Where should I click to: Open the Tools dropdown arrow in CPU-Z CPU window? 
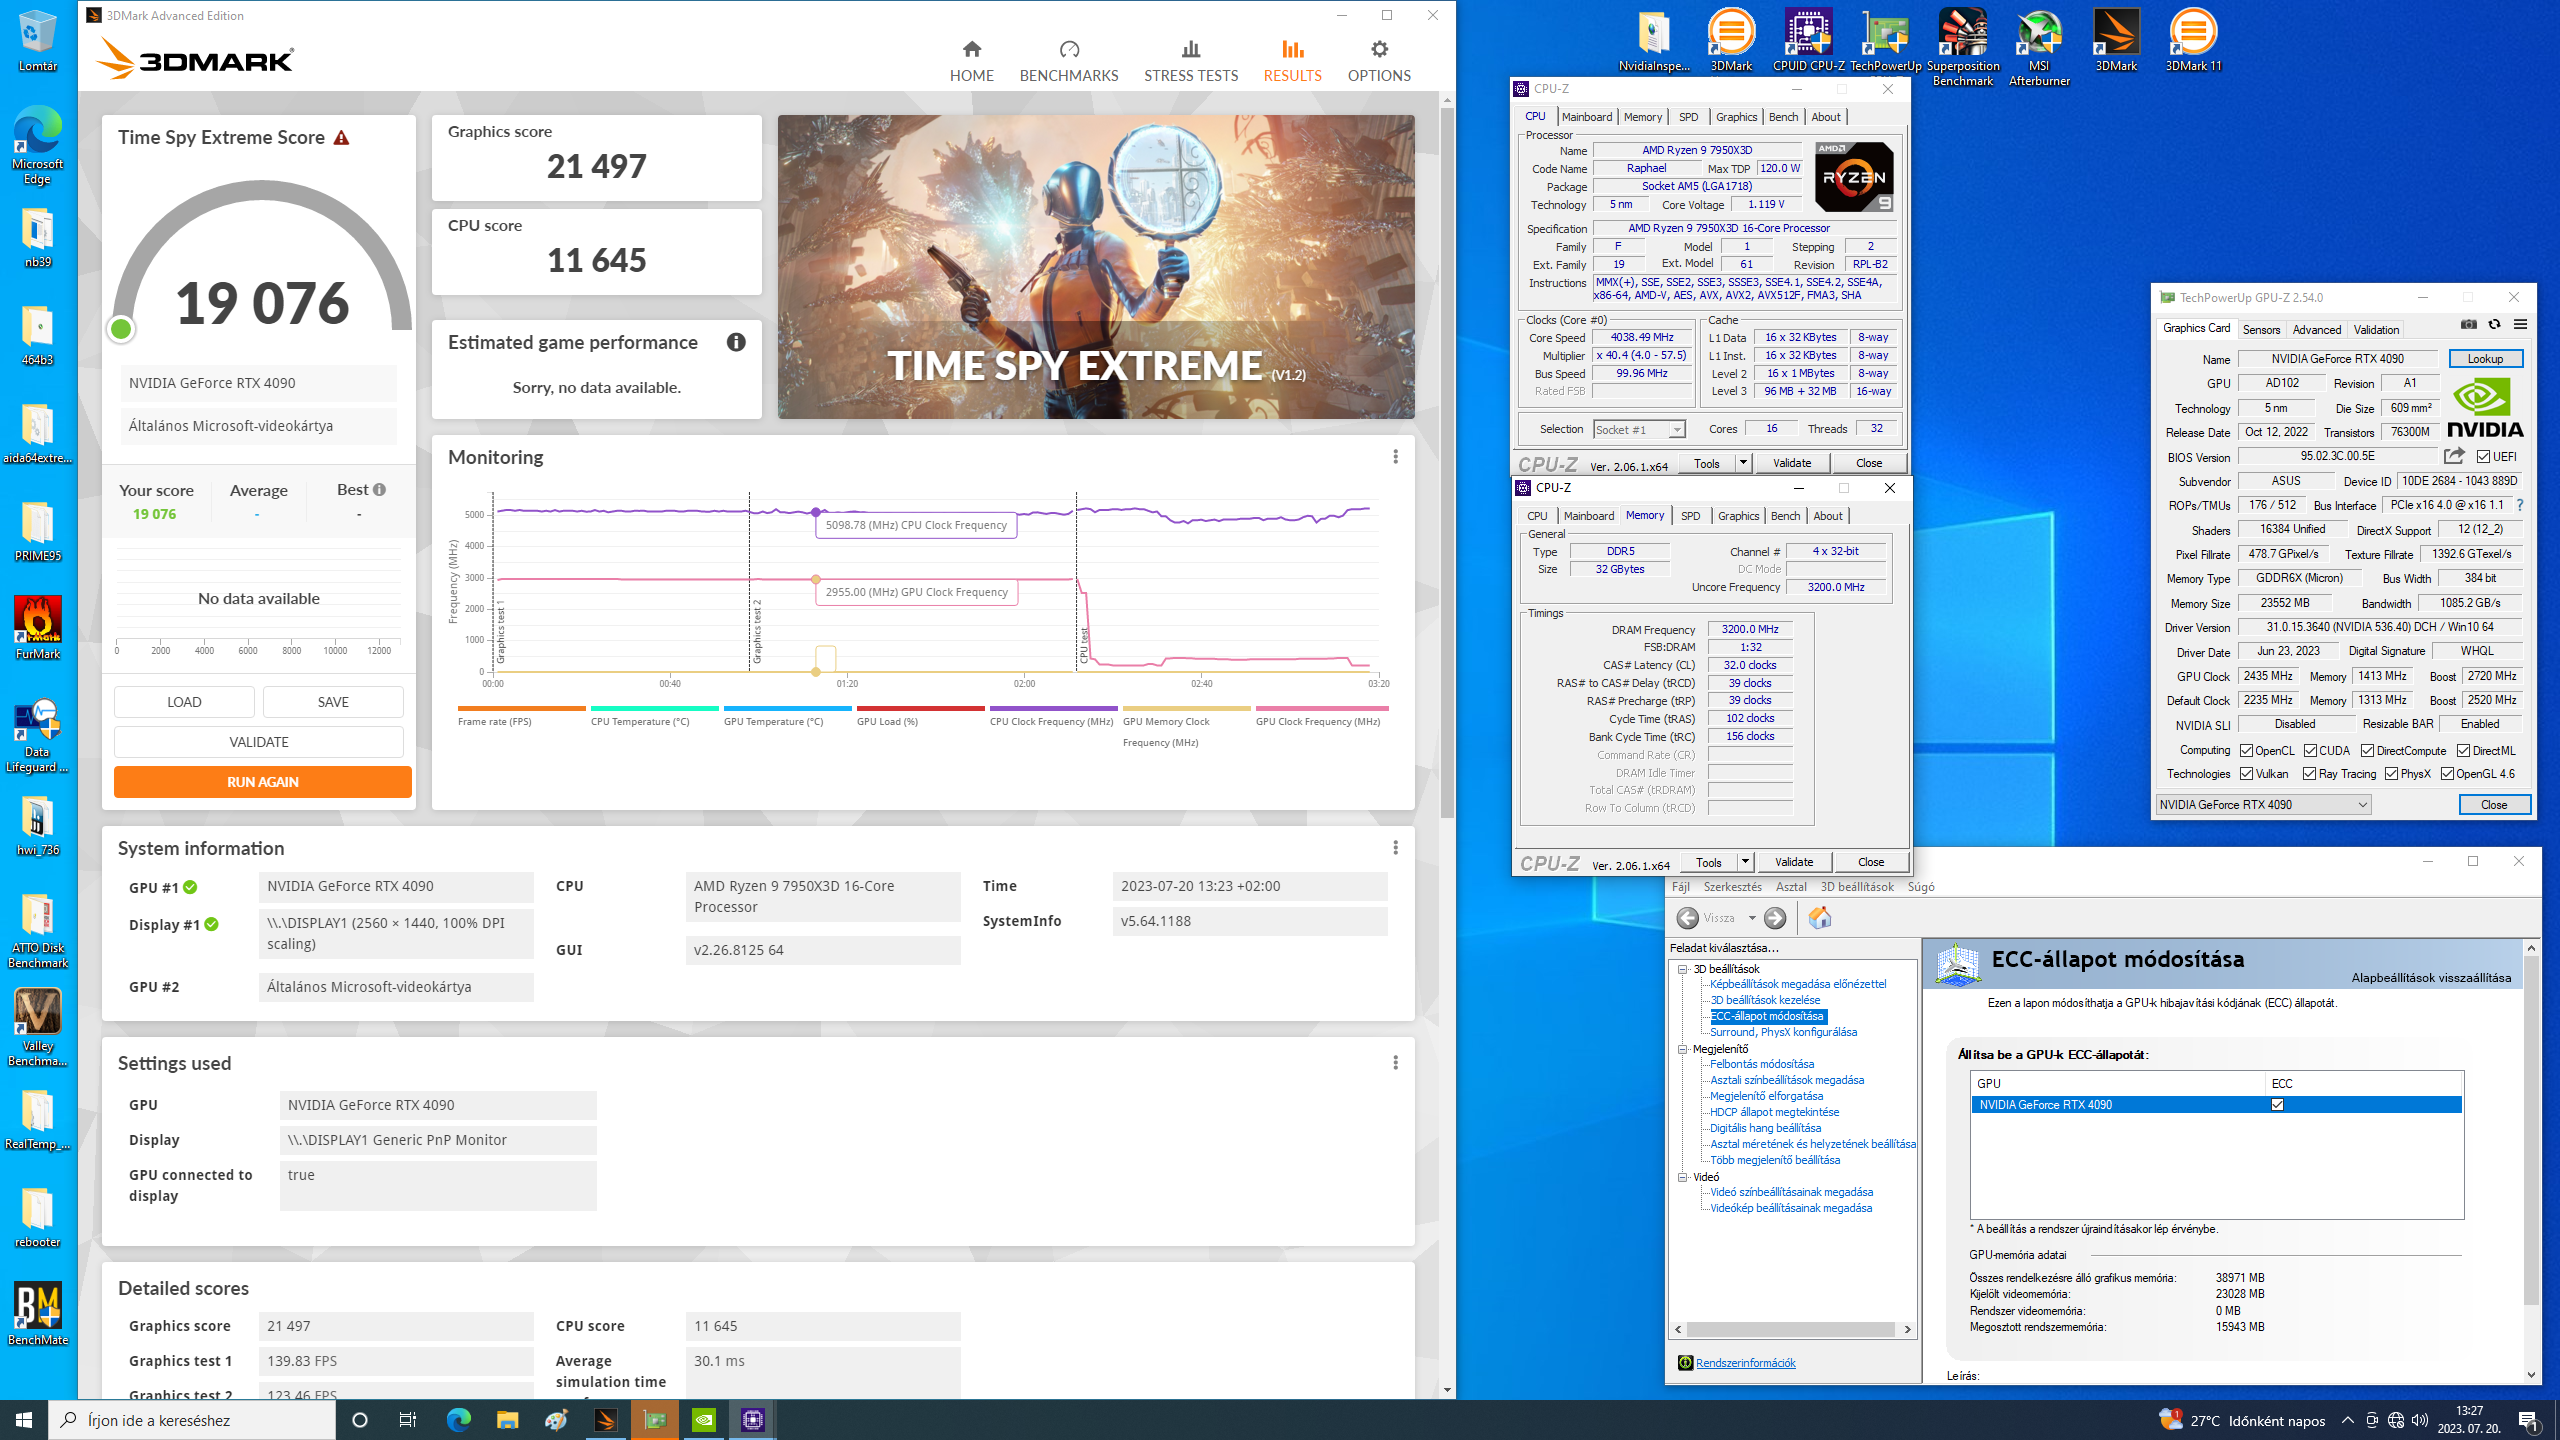tap(1743, 463)
